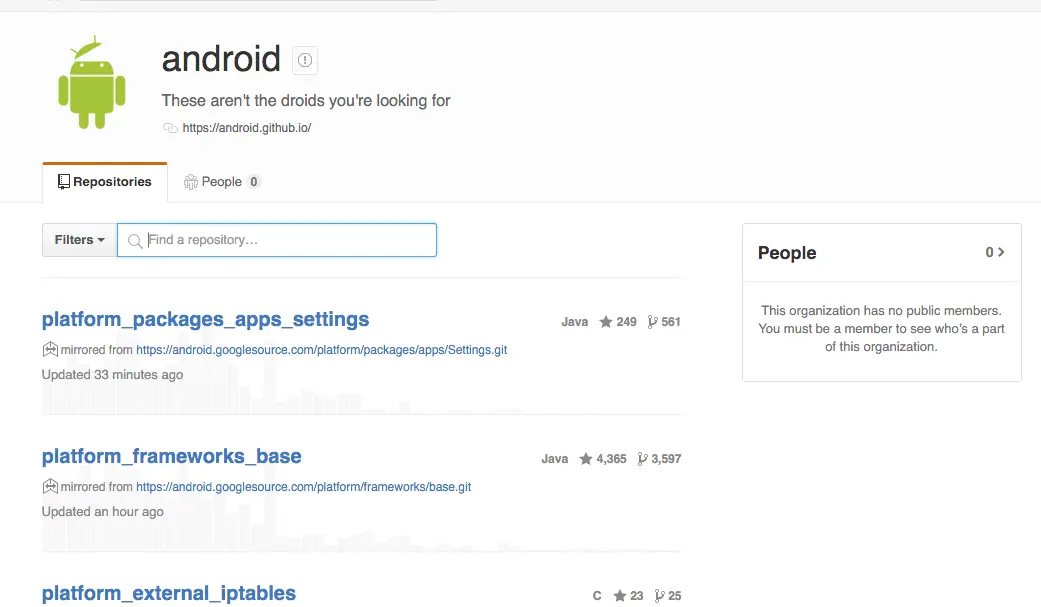The width and height of the screenshot is (1041, 607).
Task: Open the People sidebar panel heading
Action: 787,253
